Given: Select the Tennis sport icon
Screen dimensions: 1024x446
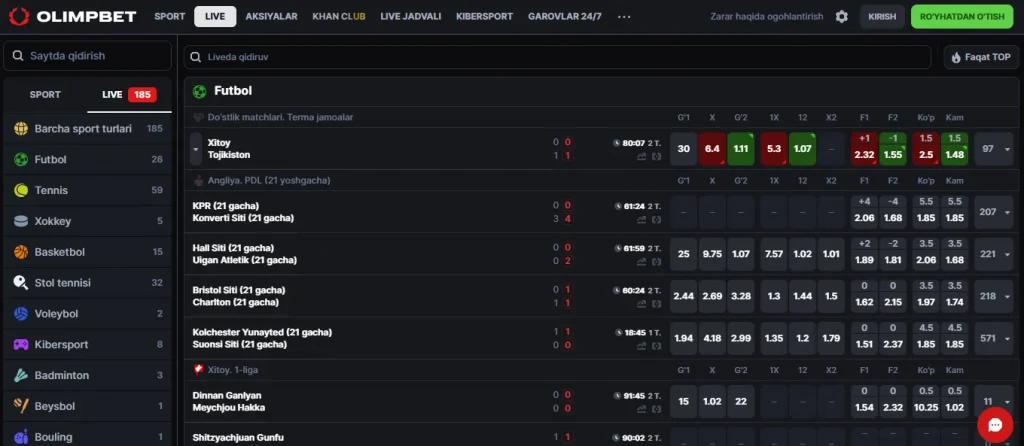Looking at the screenshot, I should click(22, 190).
